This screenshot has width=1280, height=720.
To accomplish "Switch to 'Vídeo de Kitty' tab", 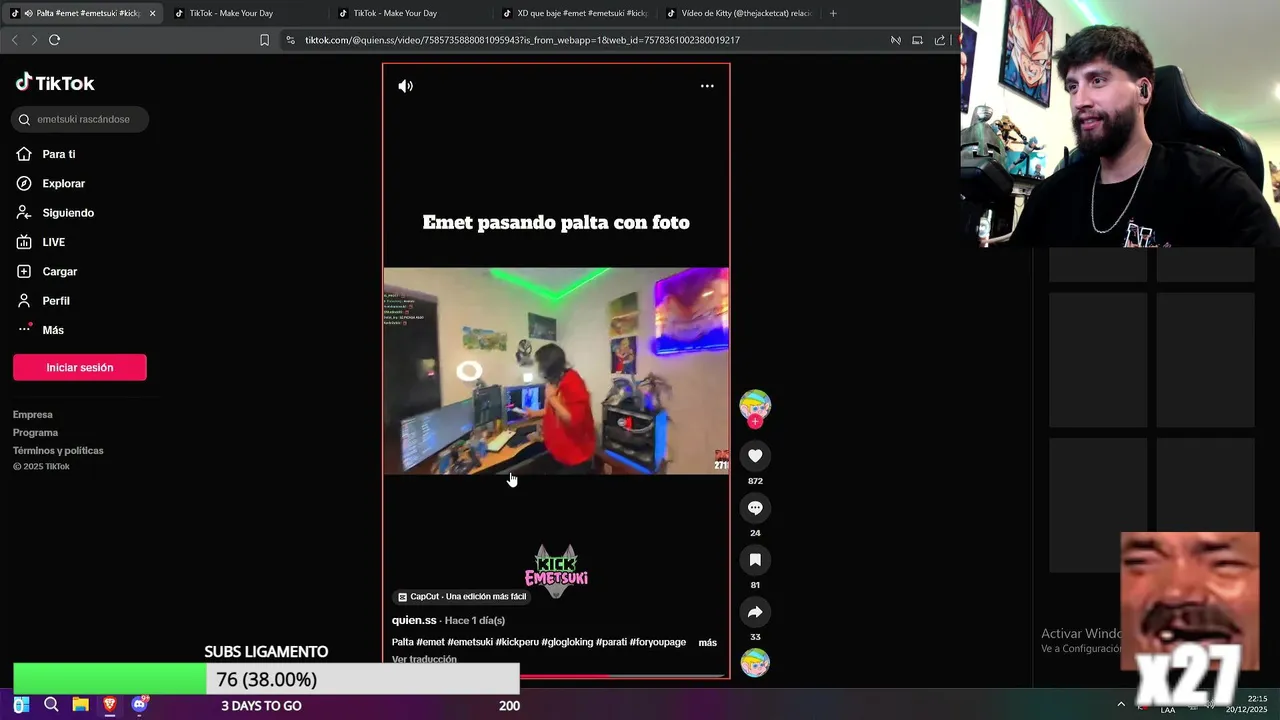I will pyautogui.click(x=738, y=13).
